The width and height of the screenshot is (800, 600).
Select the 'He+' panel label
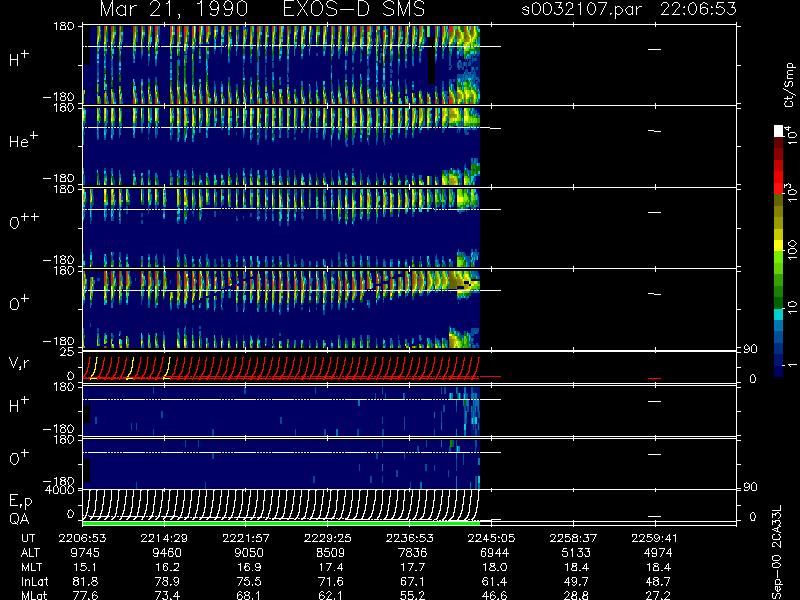(x=23, y=140)
